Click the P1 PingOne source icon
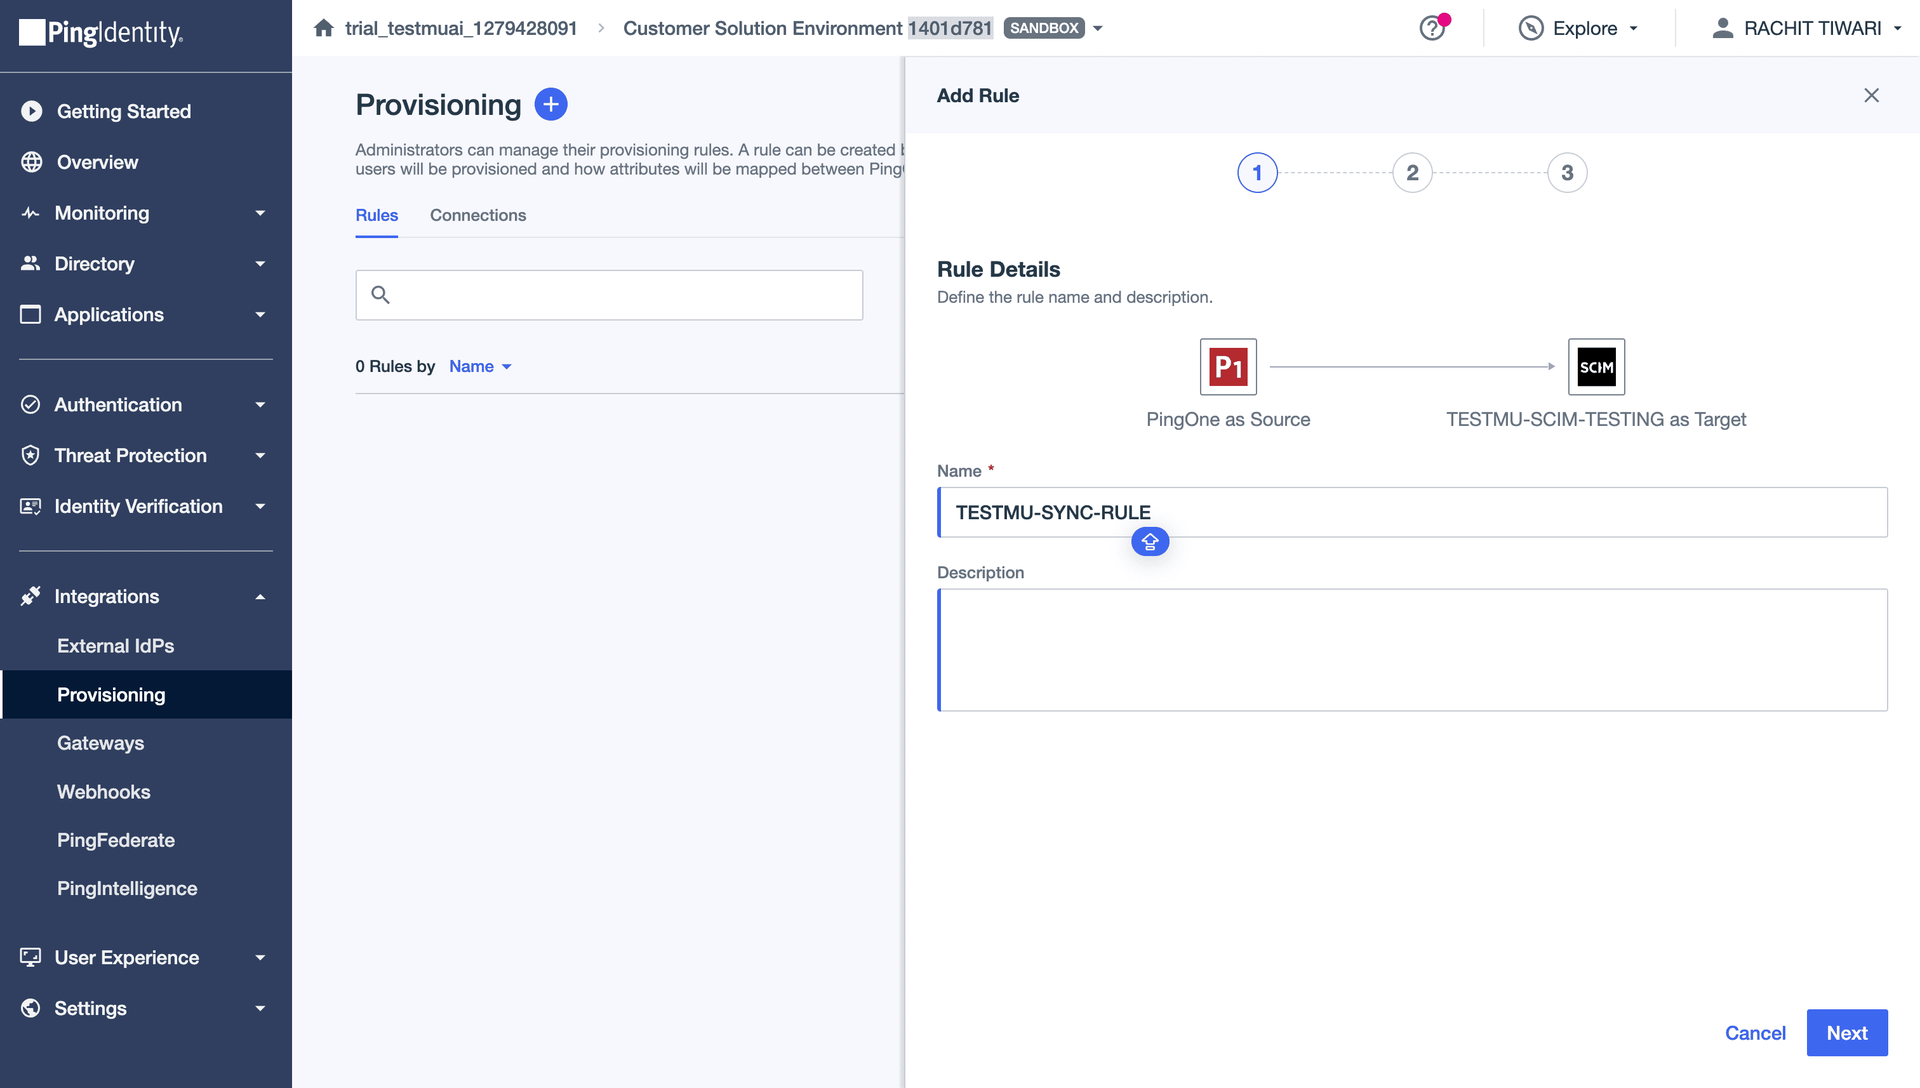 [1228, 366]
